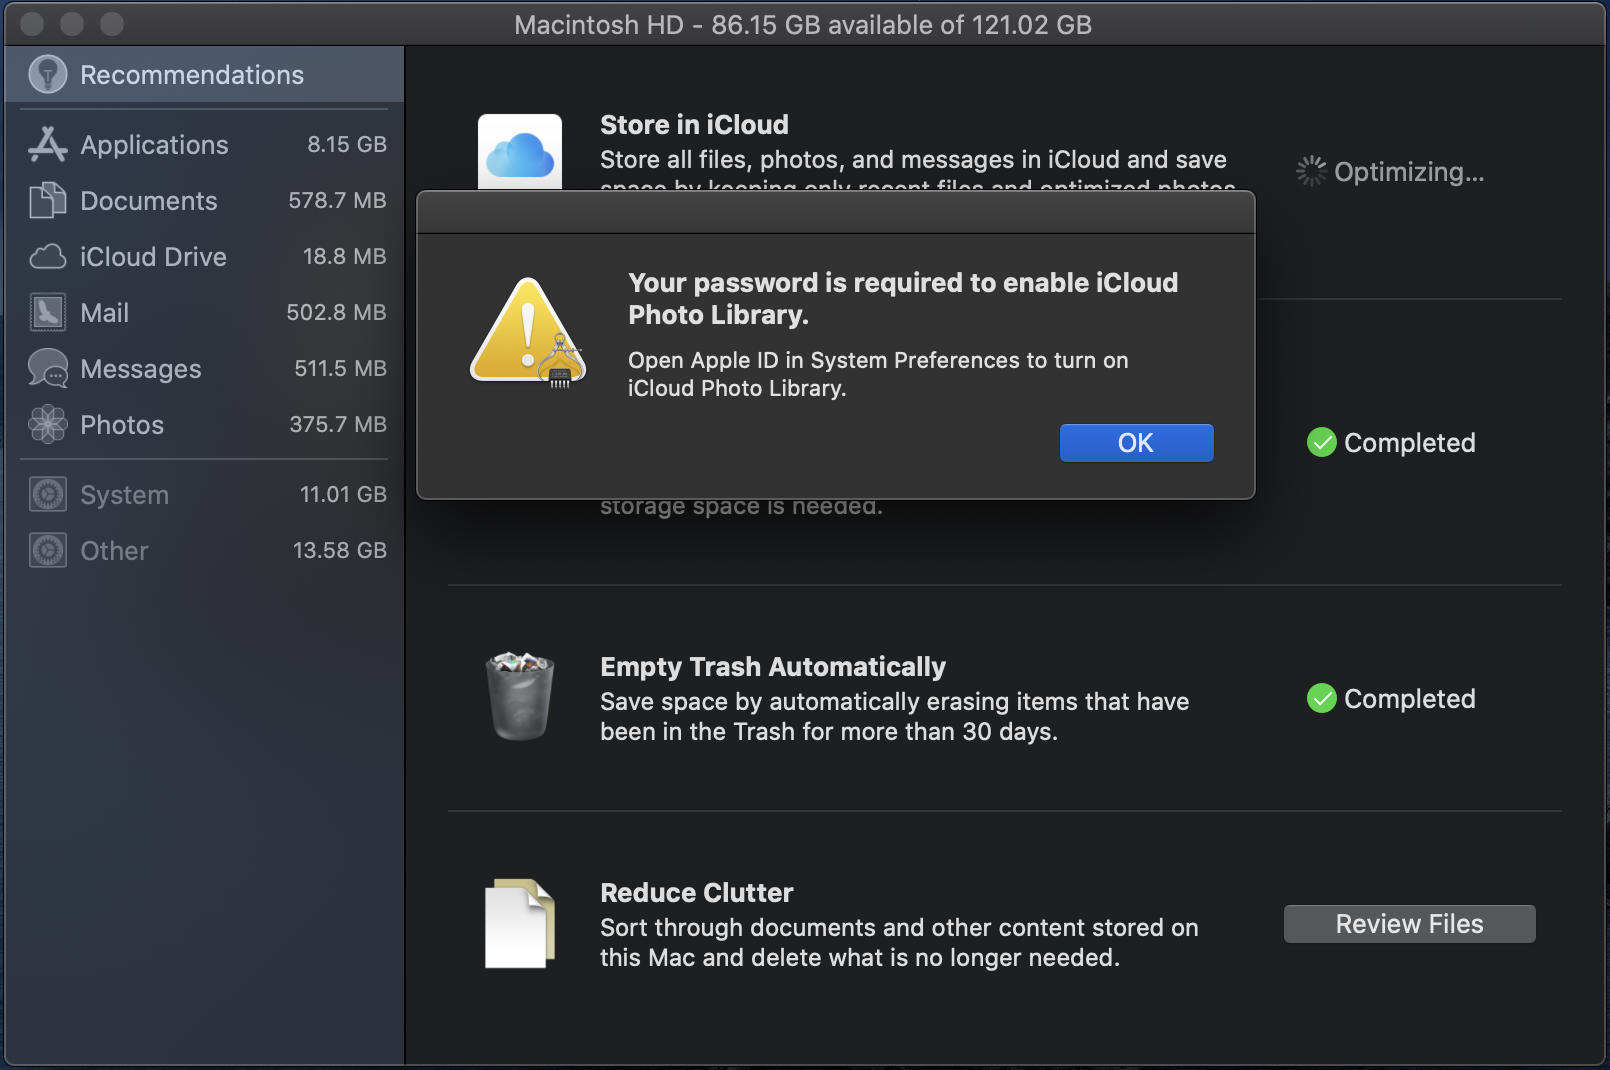Screen dimensions: 1610x1070
Task: Select the iCloud Drive category
Action: [x=204, y=257]
